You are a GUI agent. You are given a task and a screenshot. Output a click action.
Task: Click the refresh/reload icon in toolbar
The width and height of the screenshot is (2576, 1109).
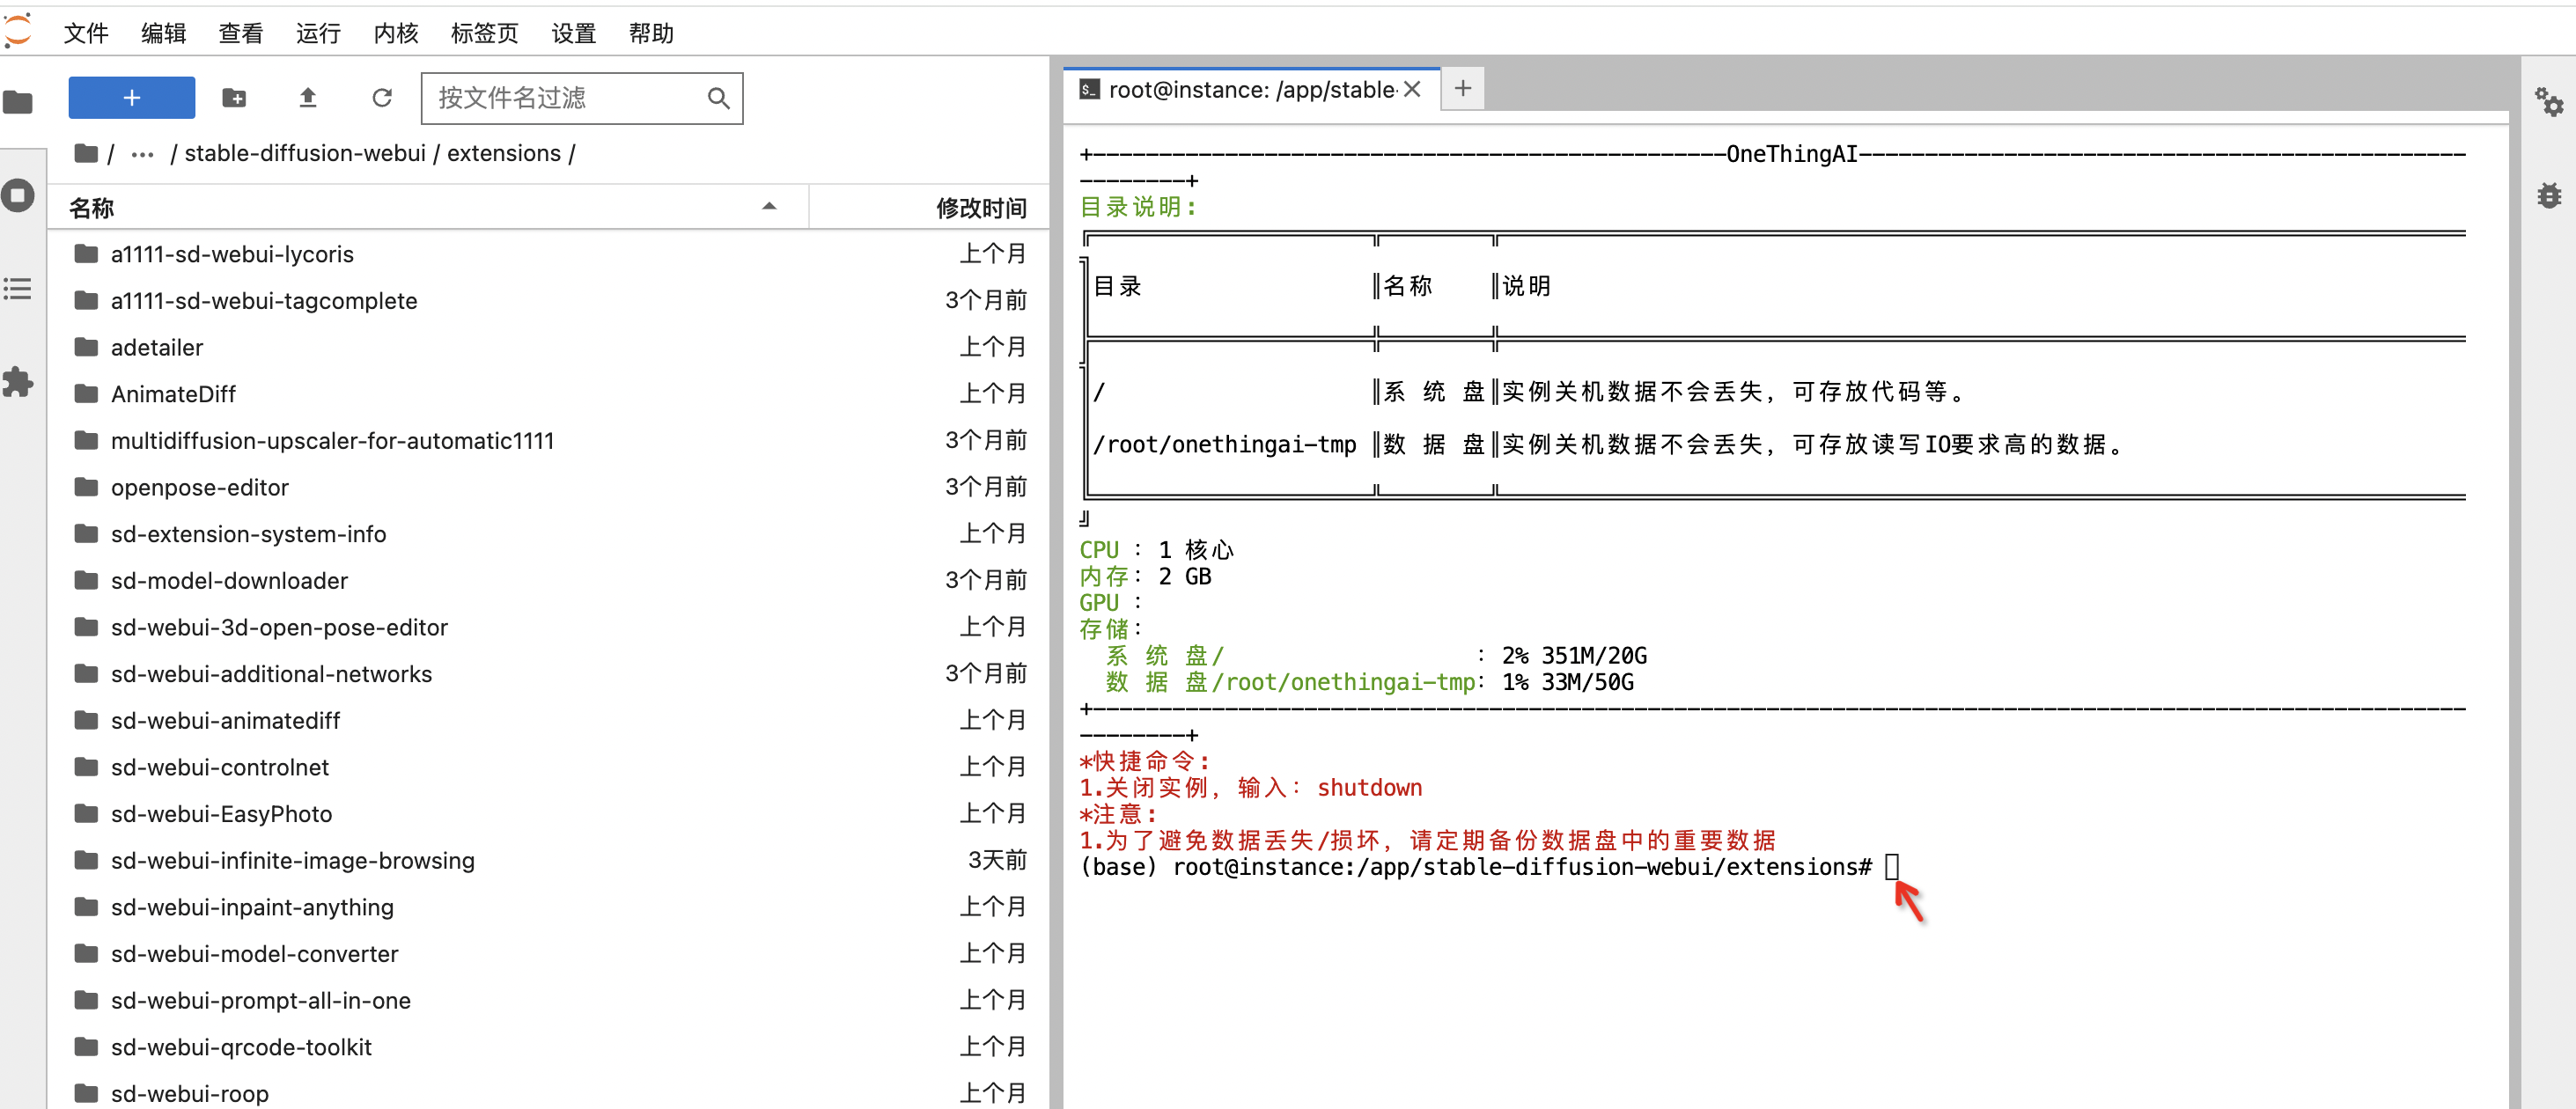pos(379,99)
